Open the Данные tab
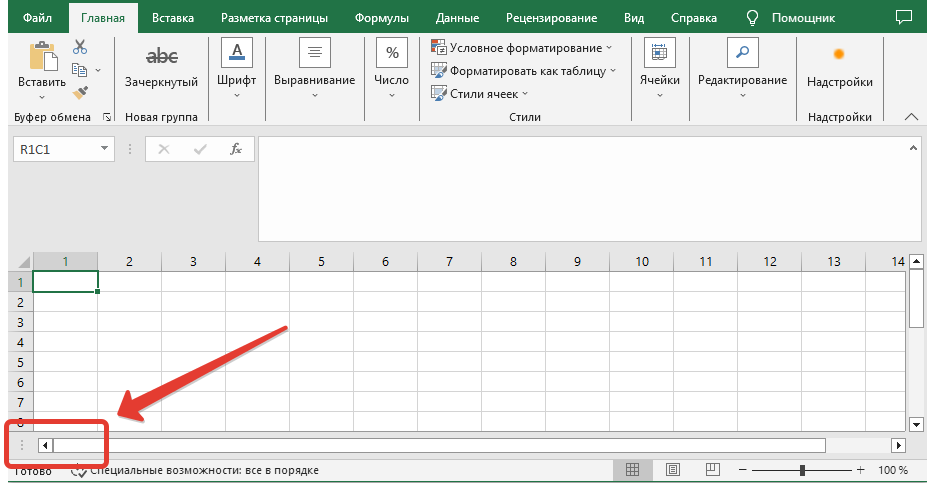Viewport: 927px width, 483px height. (457, 18)
